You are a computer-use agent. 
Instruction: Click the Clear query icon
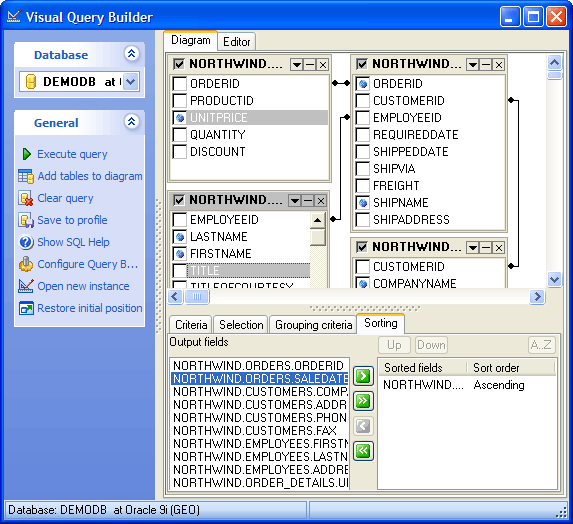(x=26, y=198)
